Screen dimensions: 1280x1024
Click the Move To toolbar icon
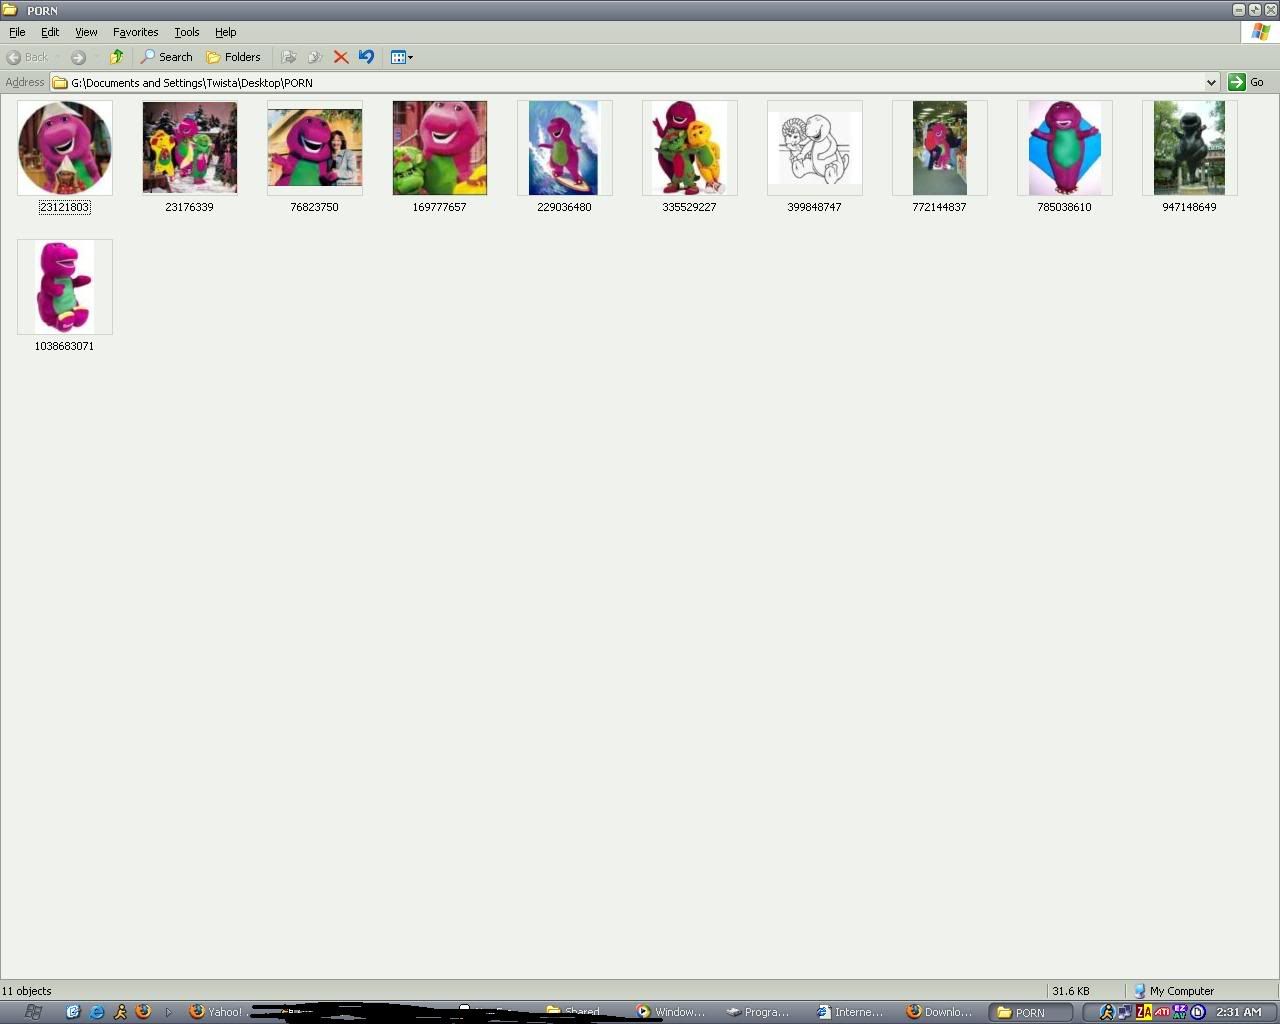tap(289, 57)
